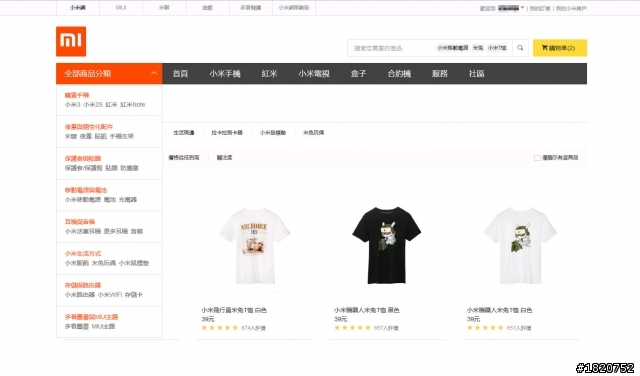Select 存儲卡 in the sidebar
This screenshot has height=376, width=640.
[134, 294]
